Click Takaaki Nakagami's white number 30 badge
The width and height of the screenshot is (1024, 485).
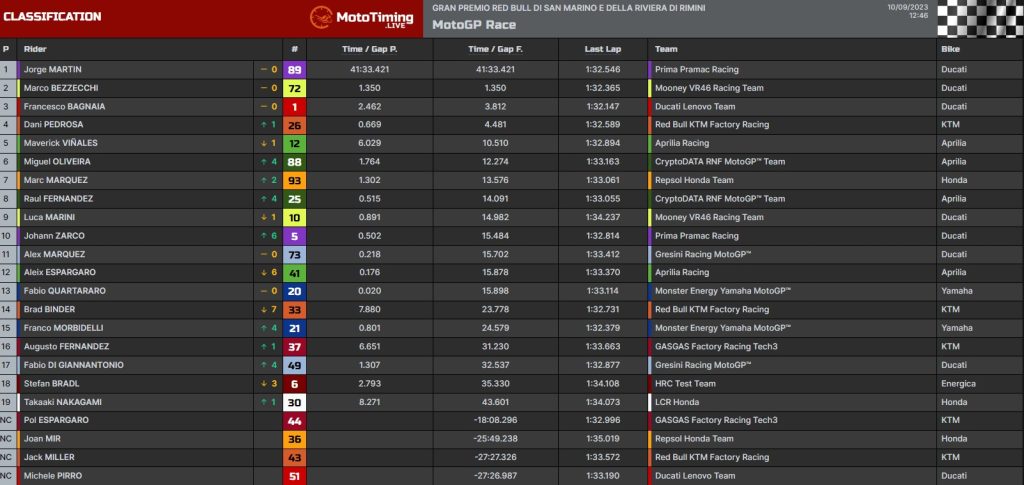click(294, 402)
